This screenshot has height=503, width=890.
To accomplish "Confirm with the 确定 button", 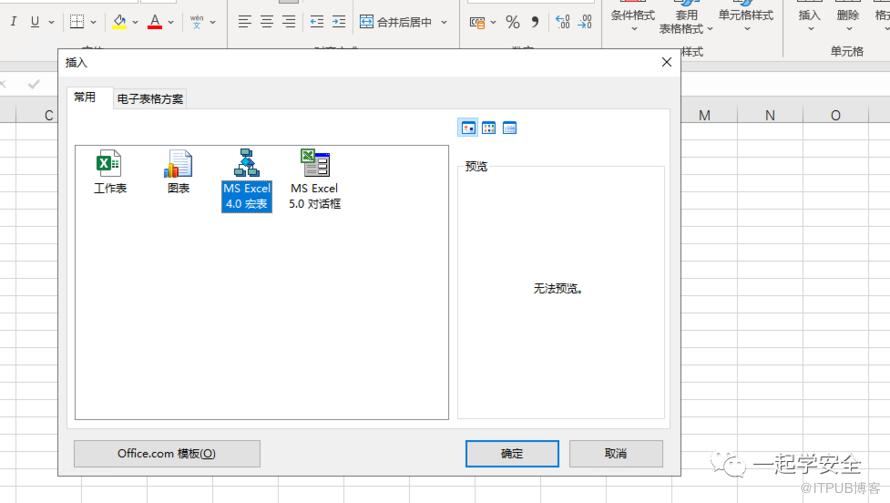I will coord(512,454).
